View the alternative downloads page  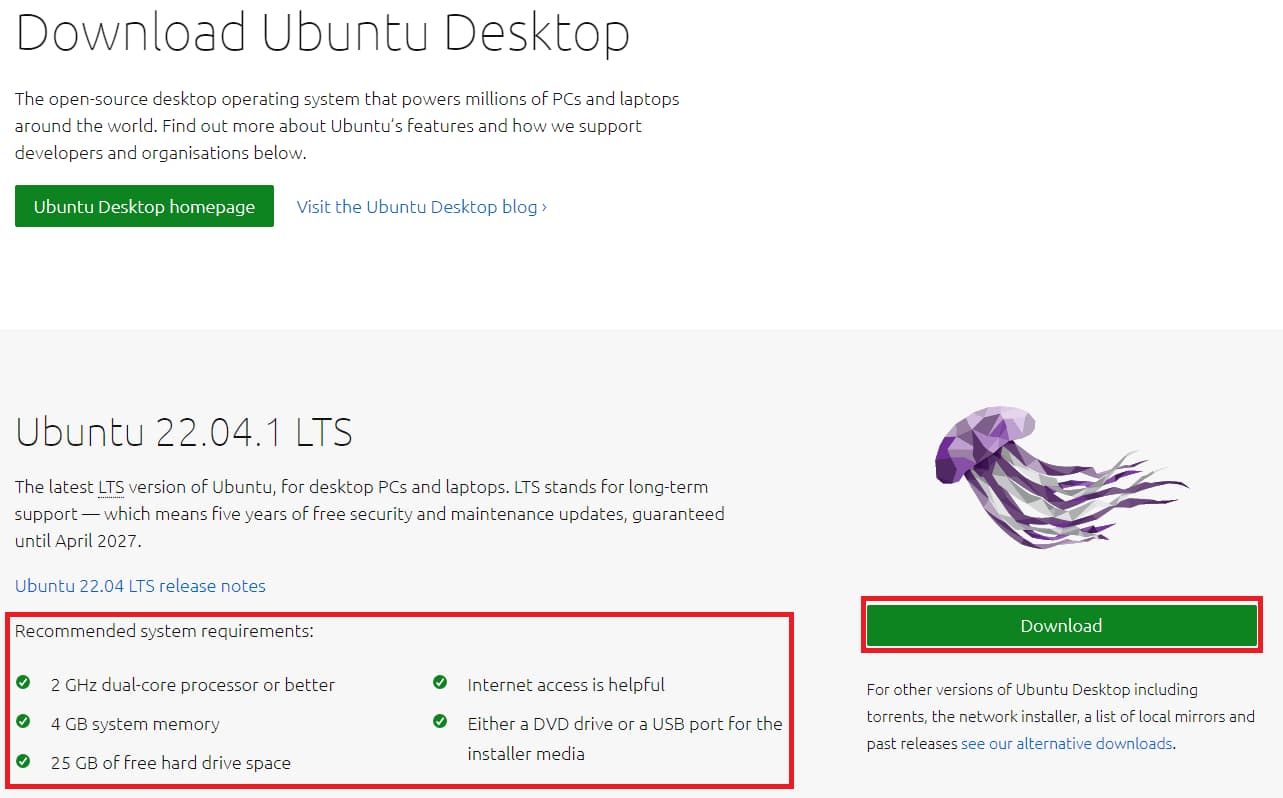point(1065,743)
